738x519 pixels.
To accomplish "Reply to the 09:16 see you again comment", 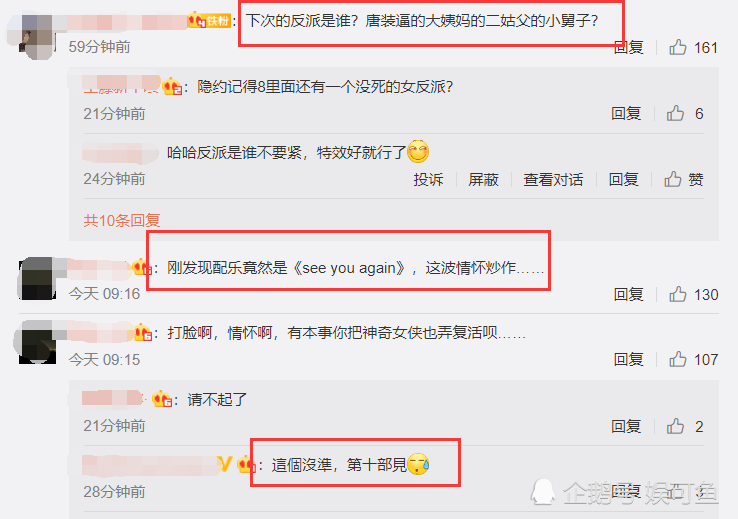I will (628, 294).
